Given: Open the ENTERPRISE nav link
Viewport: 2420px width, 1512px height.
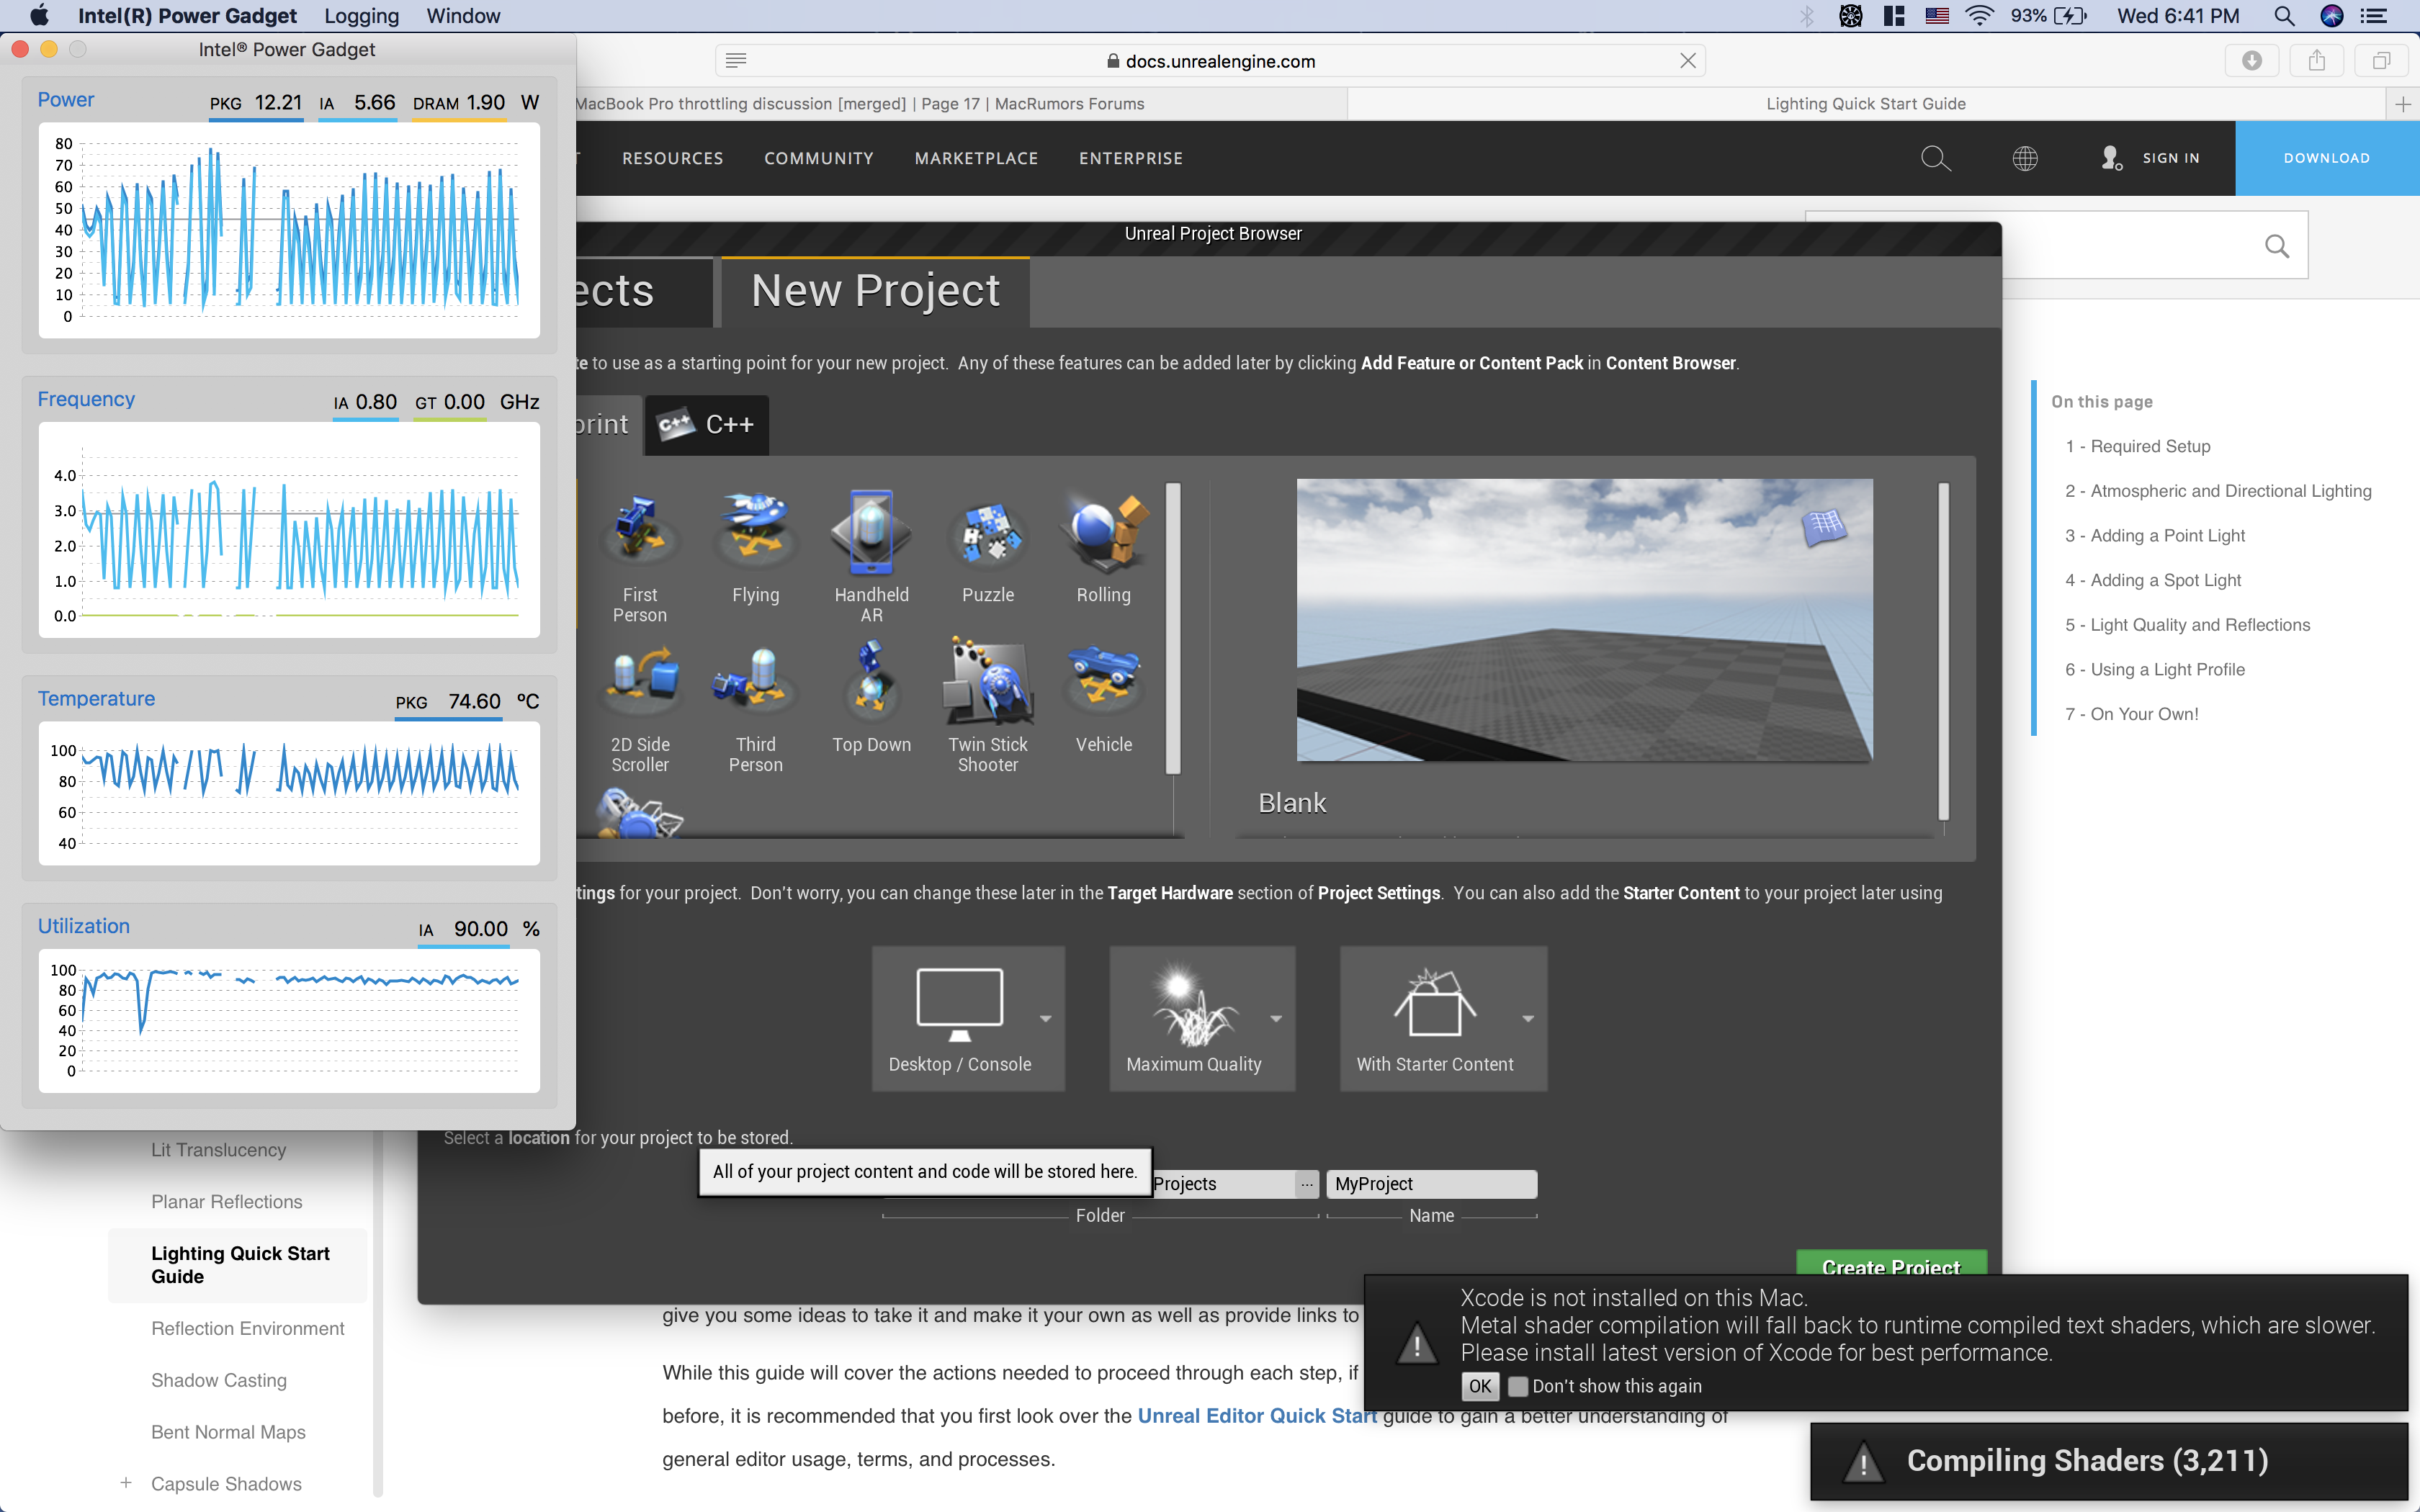Looking at the screenshot, I should (x=1131, y=158).
